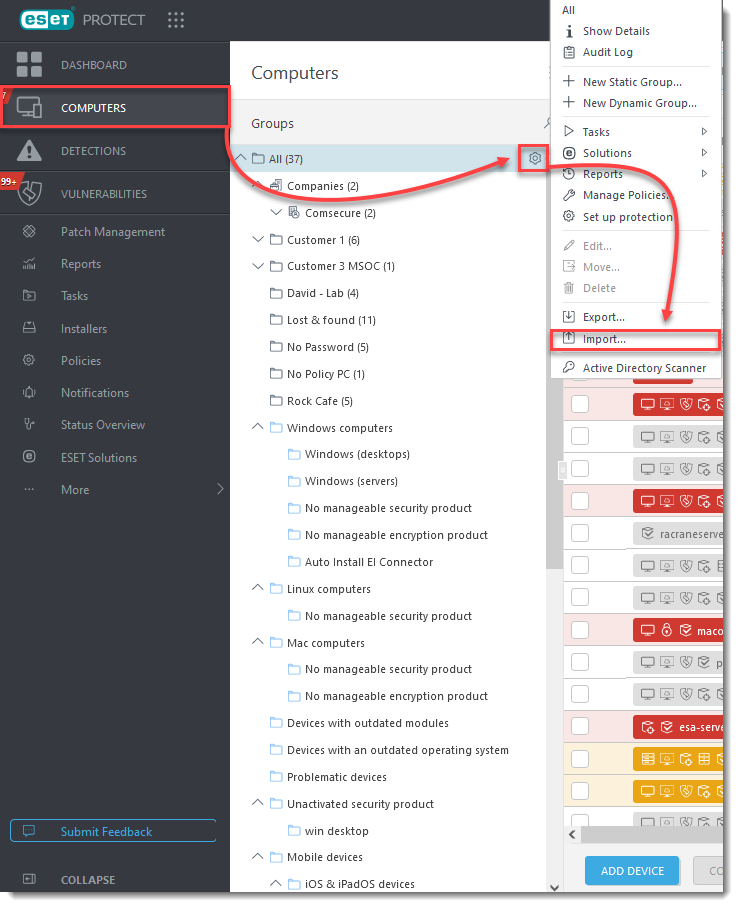This screenshot has height=907, width=738.
Task: Check the box for the maco computer row
Action: 580,630
